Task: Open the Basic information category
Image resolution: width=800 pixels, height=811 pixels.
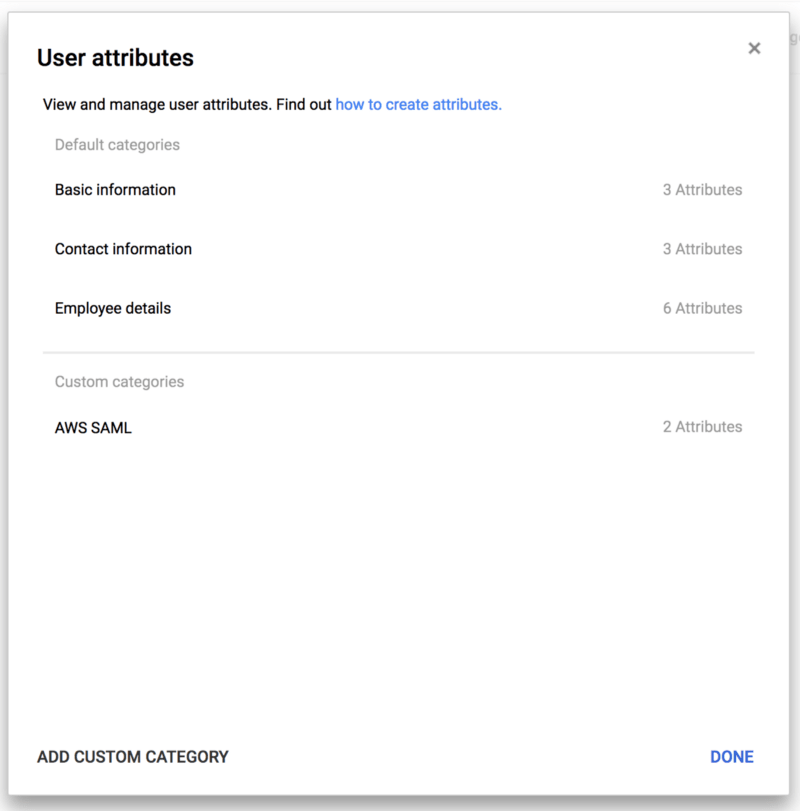Action: click(398, 190)
